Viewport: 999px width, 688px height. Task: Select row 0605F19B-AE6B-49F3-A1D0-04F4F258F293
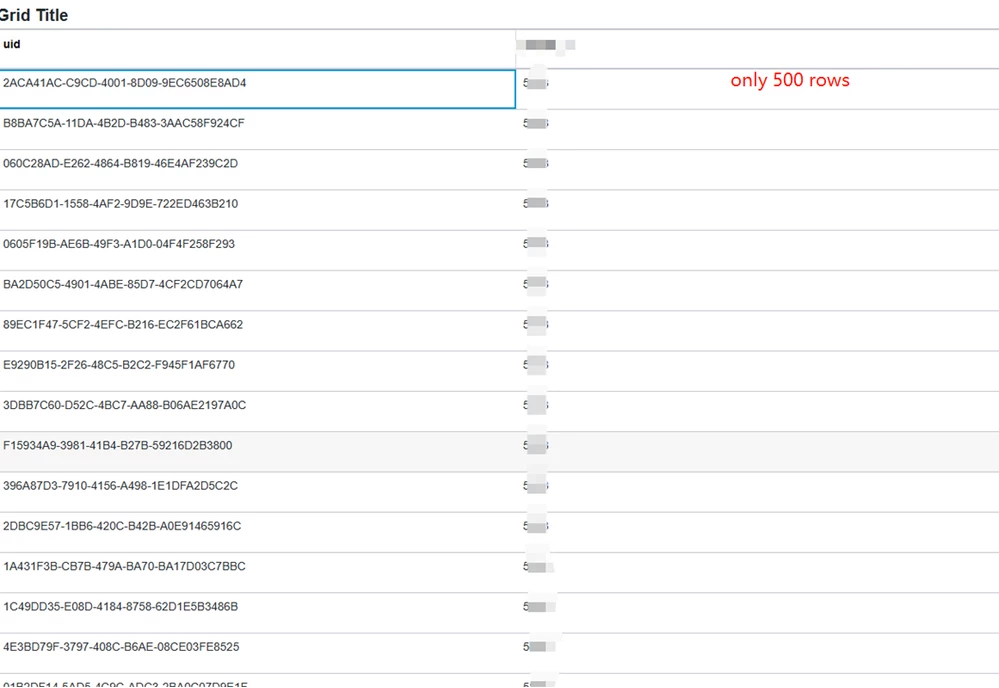pyautogui.click(x=500, y=250)
